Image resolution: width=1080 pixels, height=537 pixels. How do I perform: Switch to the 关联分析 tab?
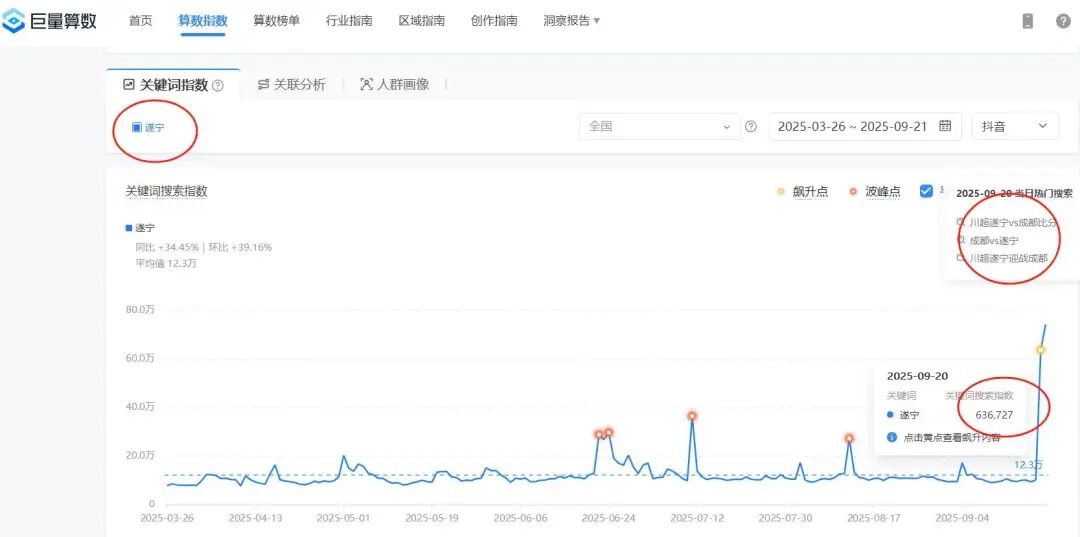(291, 85)
